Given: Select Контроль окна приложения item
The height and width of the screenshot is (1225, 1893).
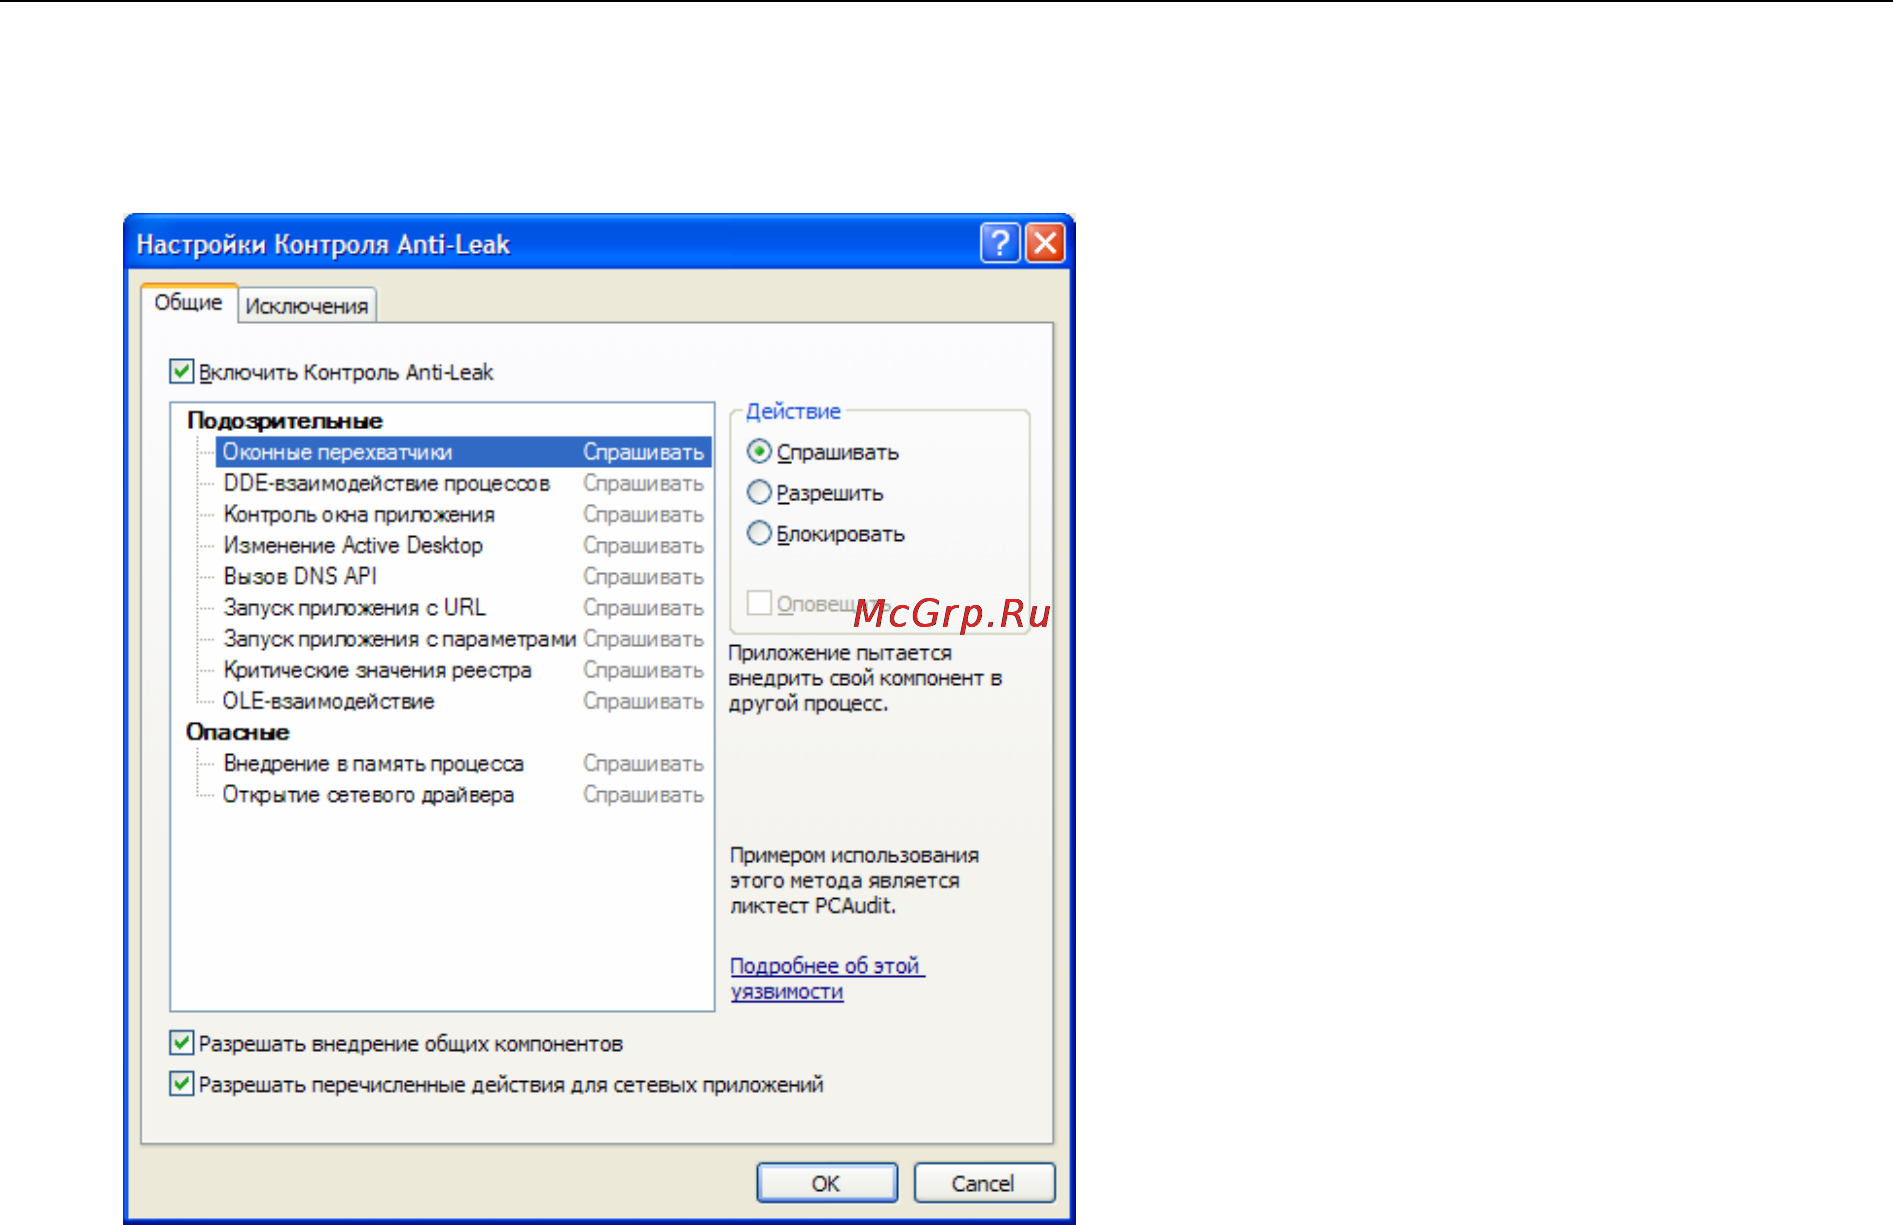Looking at the screenshot, I should [359, 514].
